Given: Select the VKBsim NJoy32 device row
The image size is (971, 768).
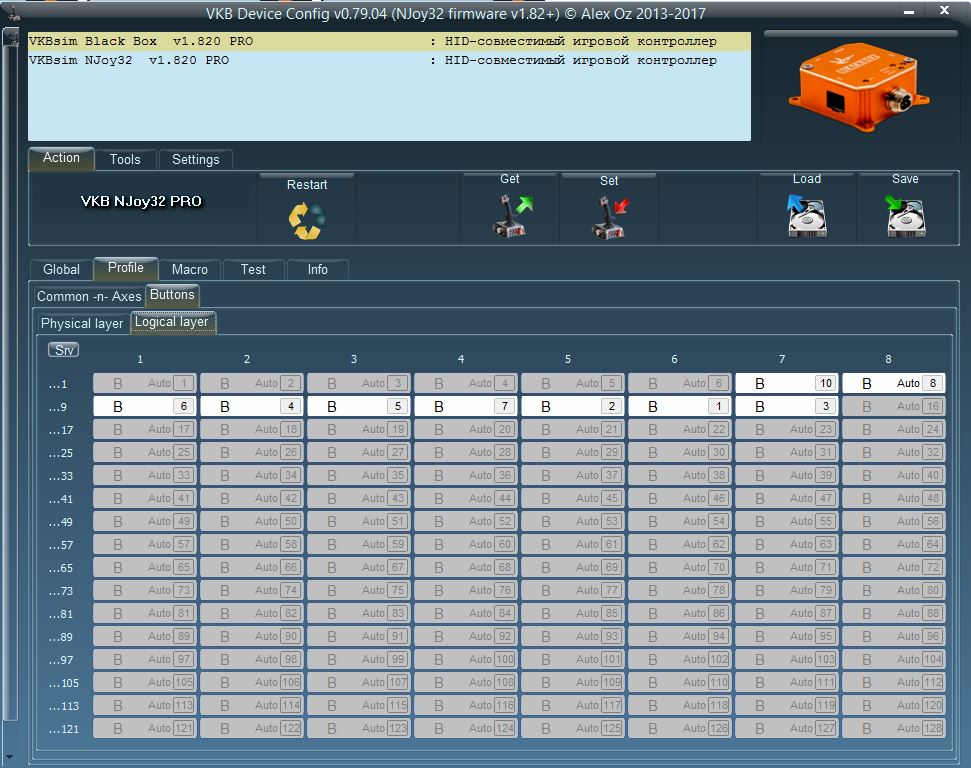Looking at the screenshot, I should pos(390,61).
